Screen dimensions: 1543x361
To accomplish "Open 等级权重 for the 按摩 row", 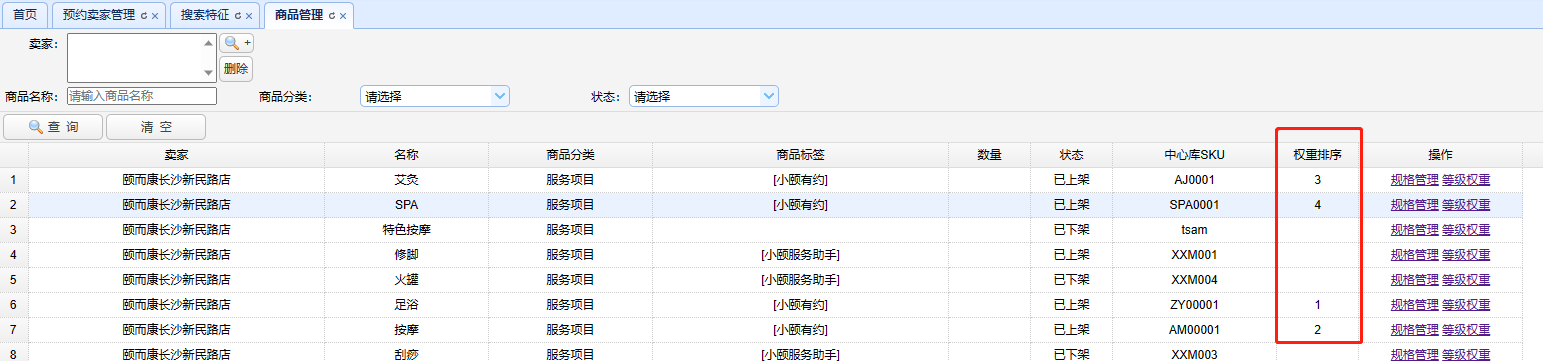I will click(1466, 330).
